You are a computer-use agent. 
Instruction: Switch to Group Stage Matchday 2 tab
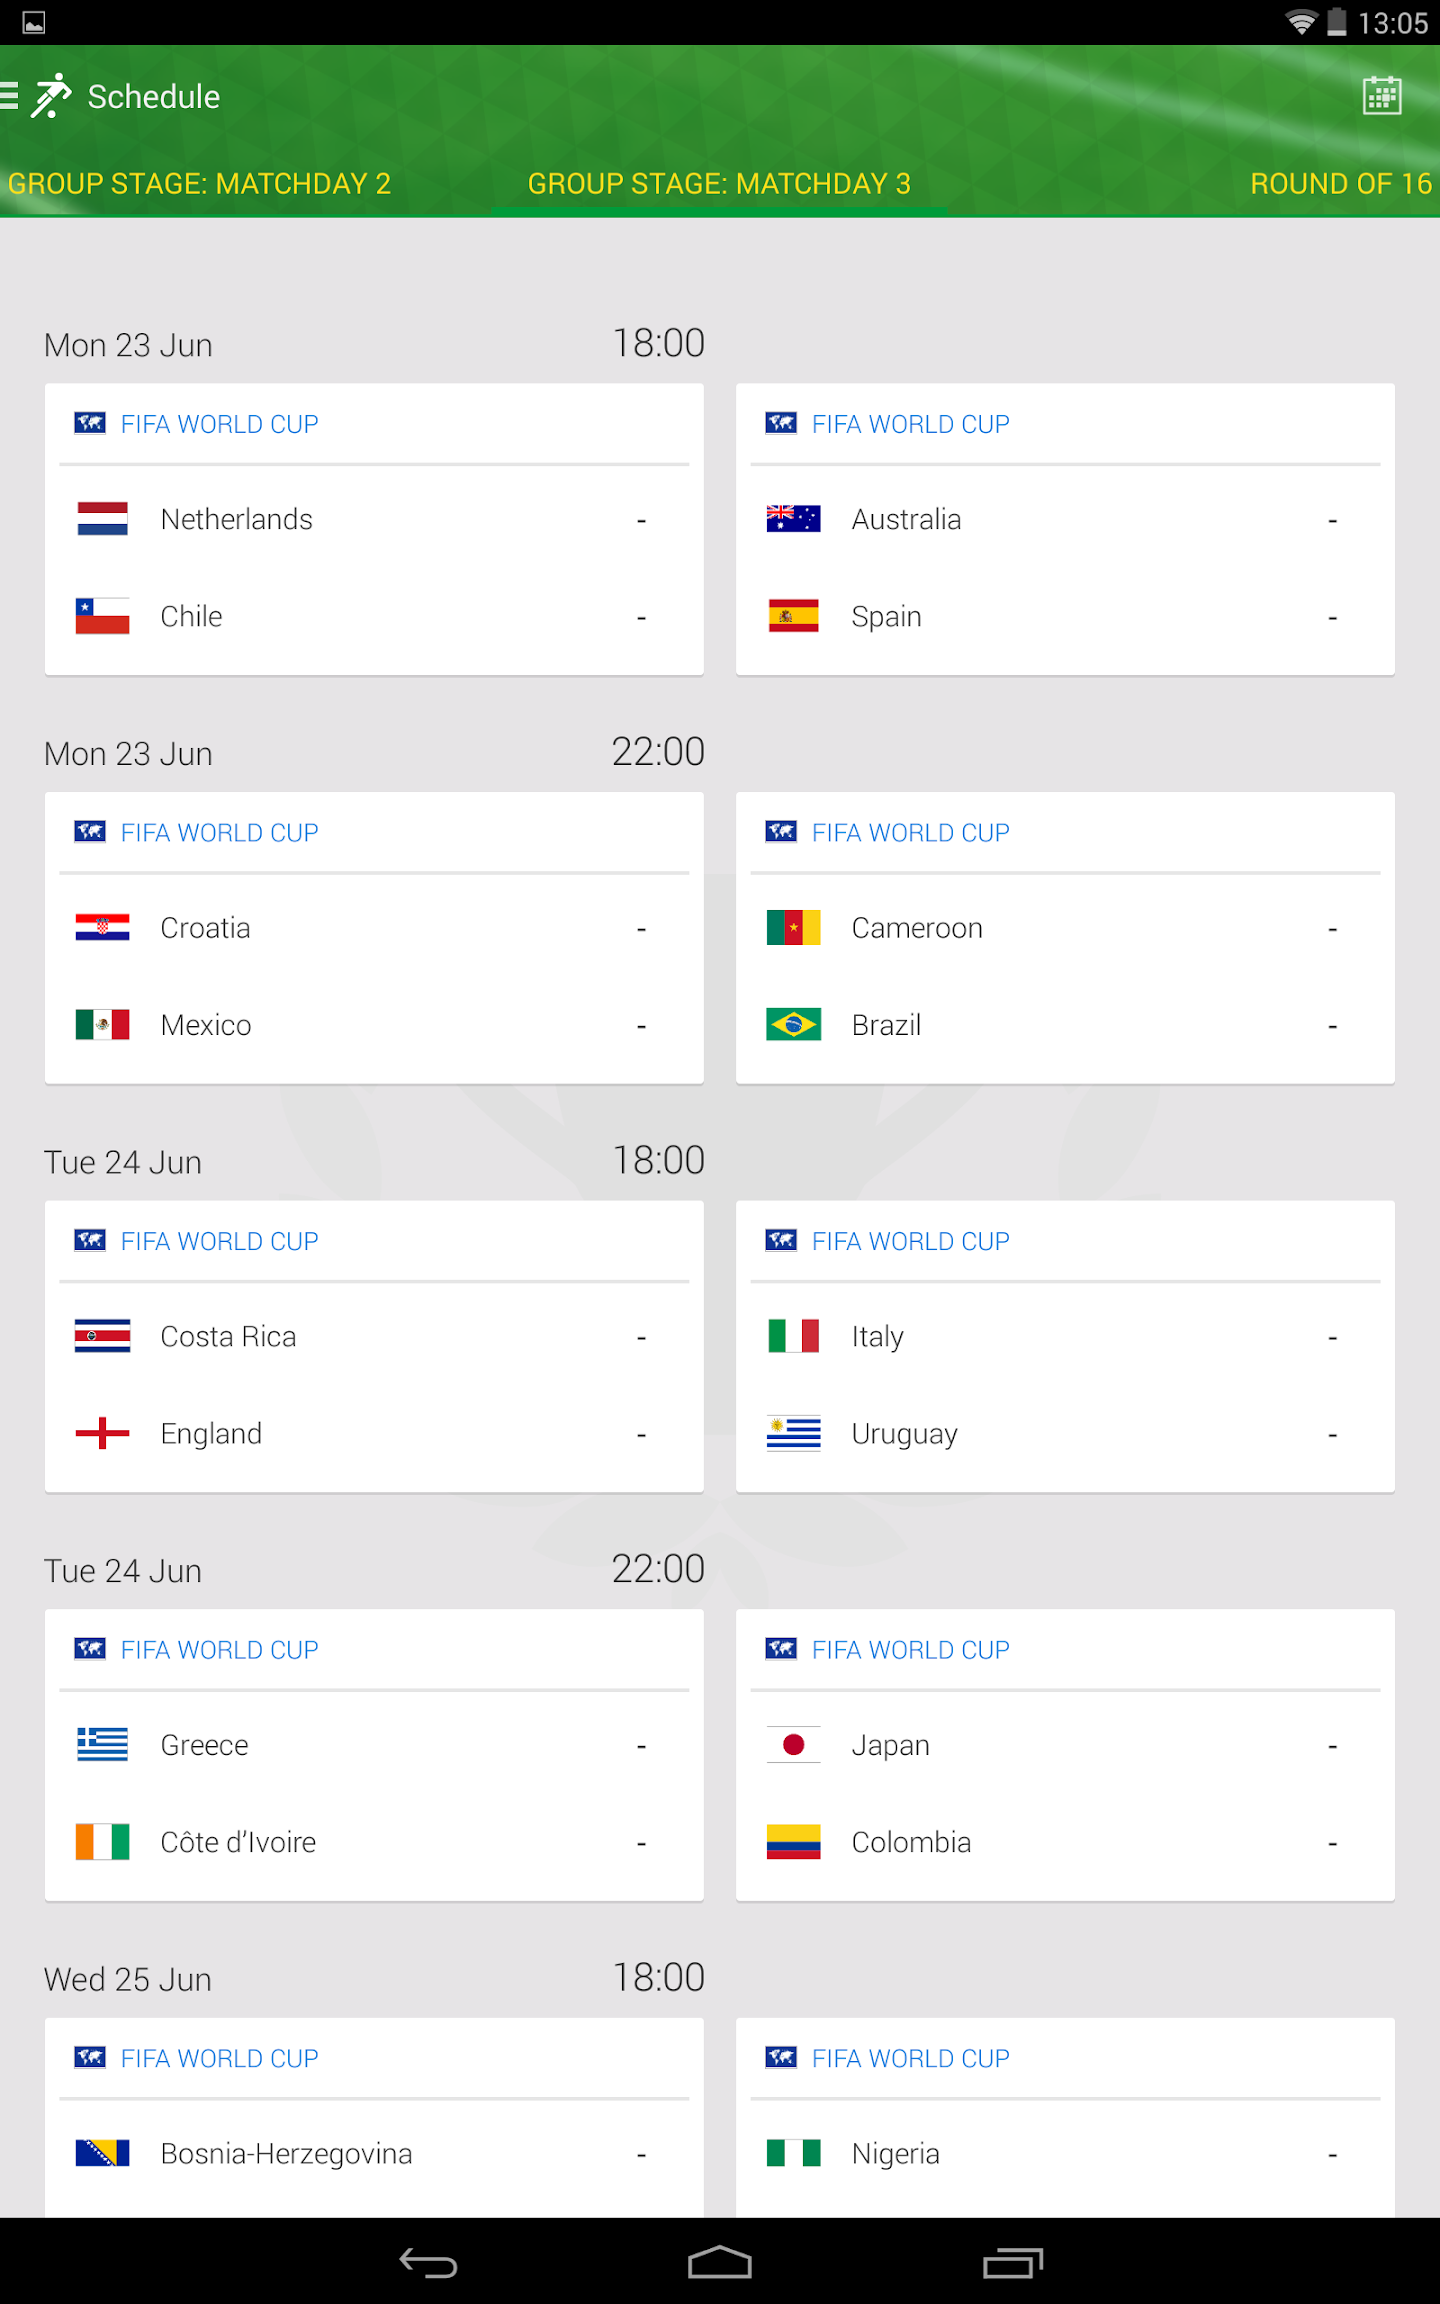[x=200, y=184]
